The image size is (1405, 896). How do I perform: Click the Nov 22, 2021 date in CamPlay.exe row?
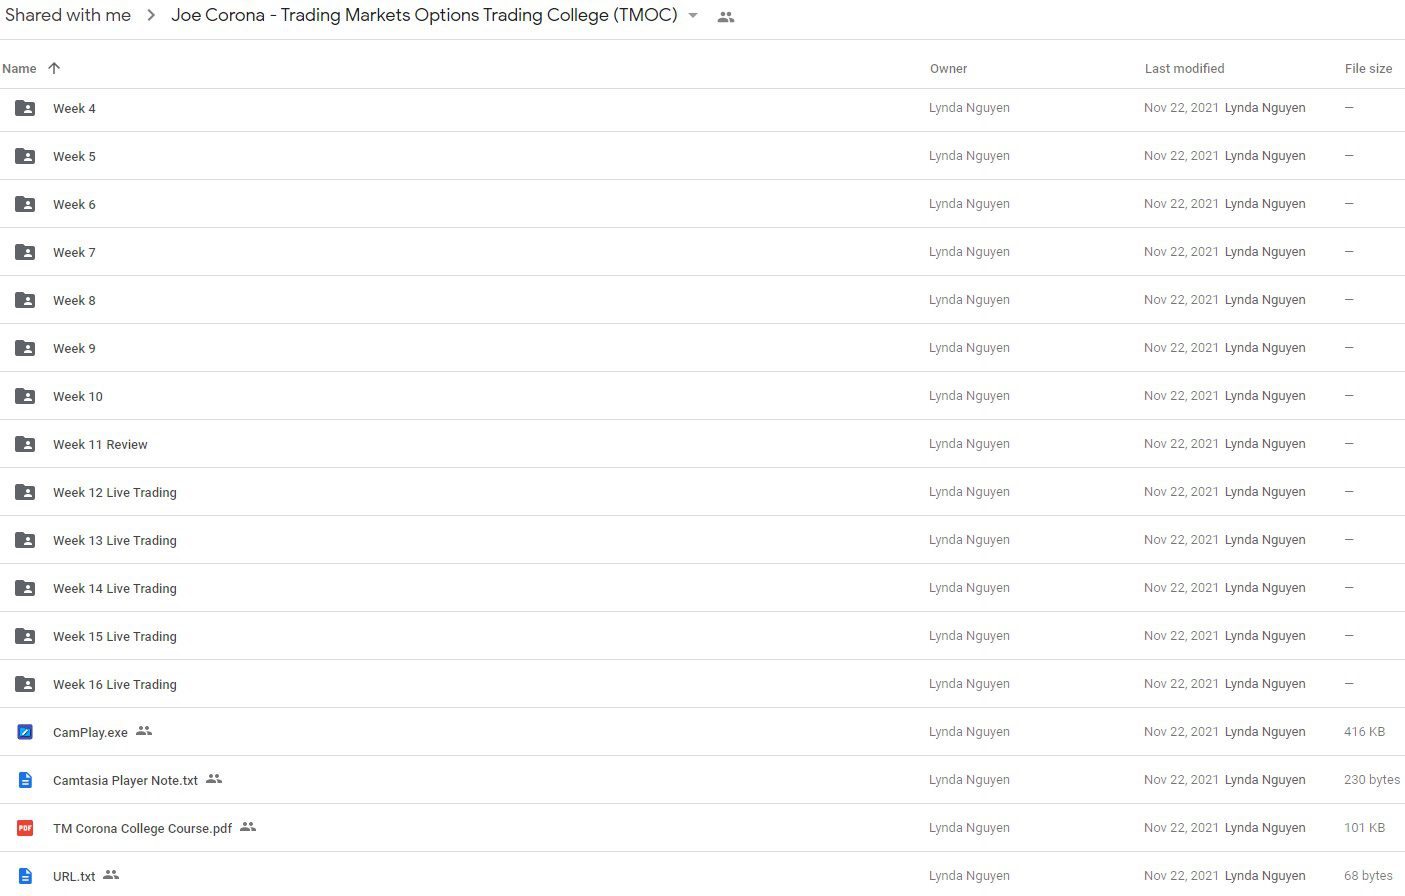click(1181, 732)
